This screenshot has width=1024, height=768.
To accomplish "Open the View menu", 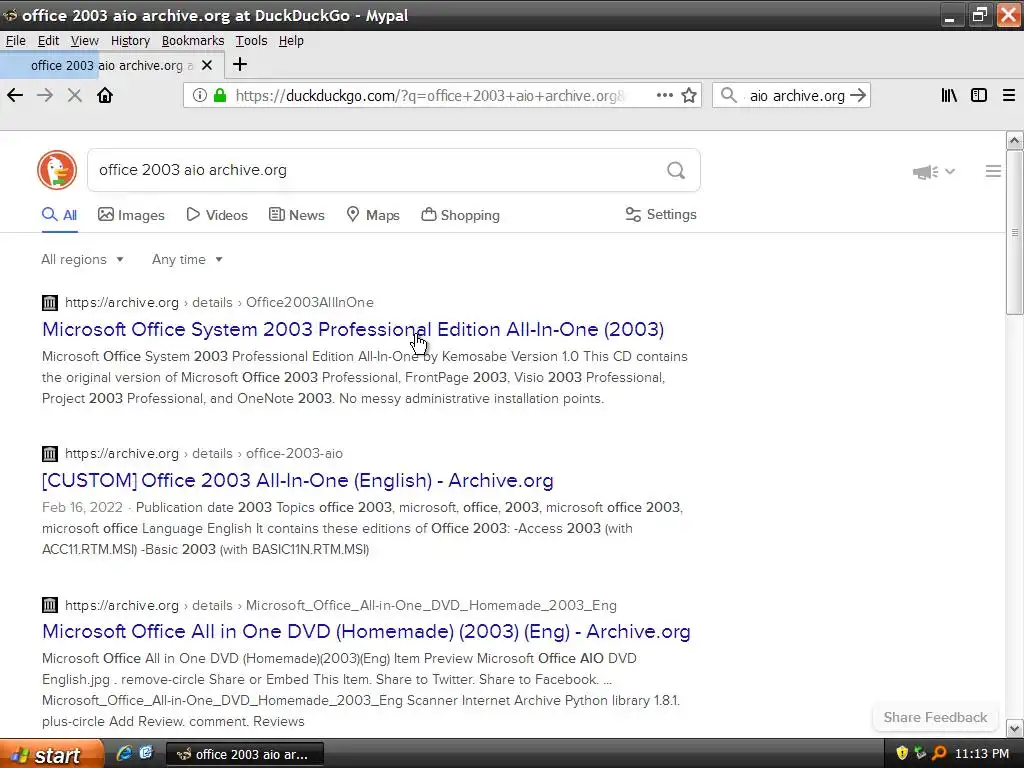I will coord(84,40).
